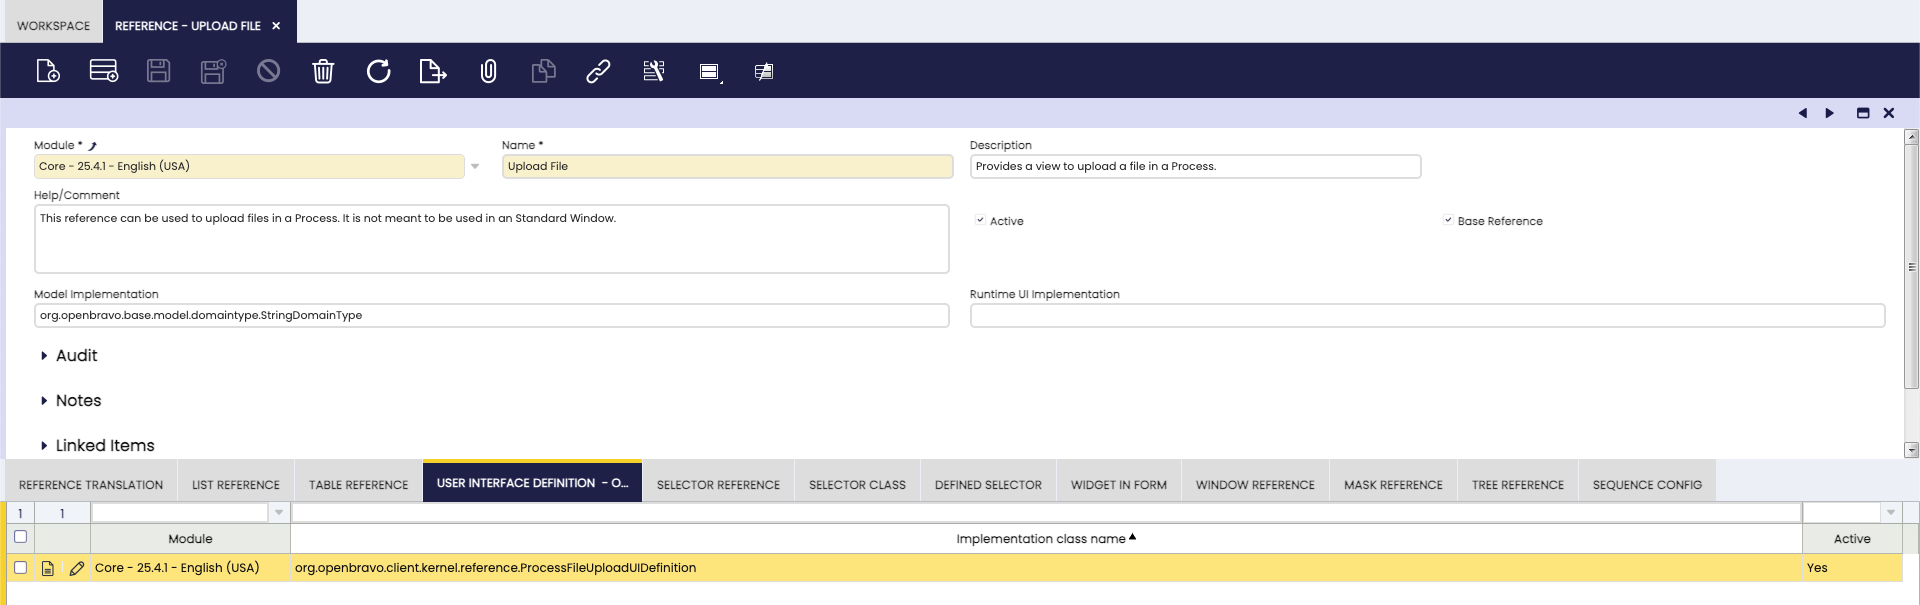Click the pencil edit icon in grid row
Image resolution: width=1920 pixels, height=605 pixels.
point(77,568)
